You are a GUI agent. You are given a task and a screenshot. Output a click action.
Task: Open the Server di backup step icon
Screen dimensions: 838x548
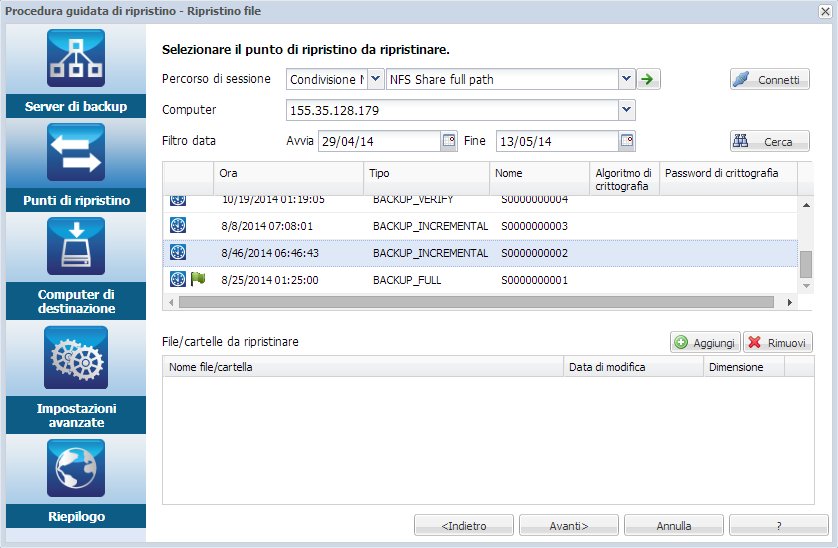(x=76, y=58)
